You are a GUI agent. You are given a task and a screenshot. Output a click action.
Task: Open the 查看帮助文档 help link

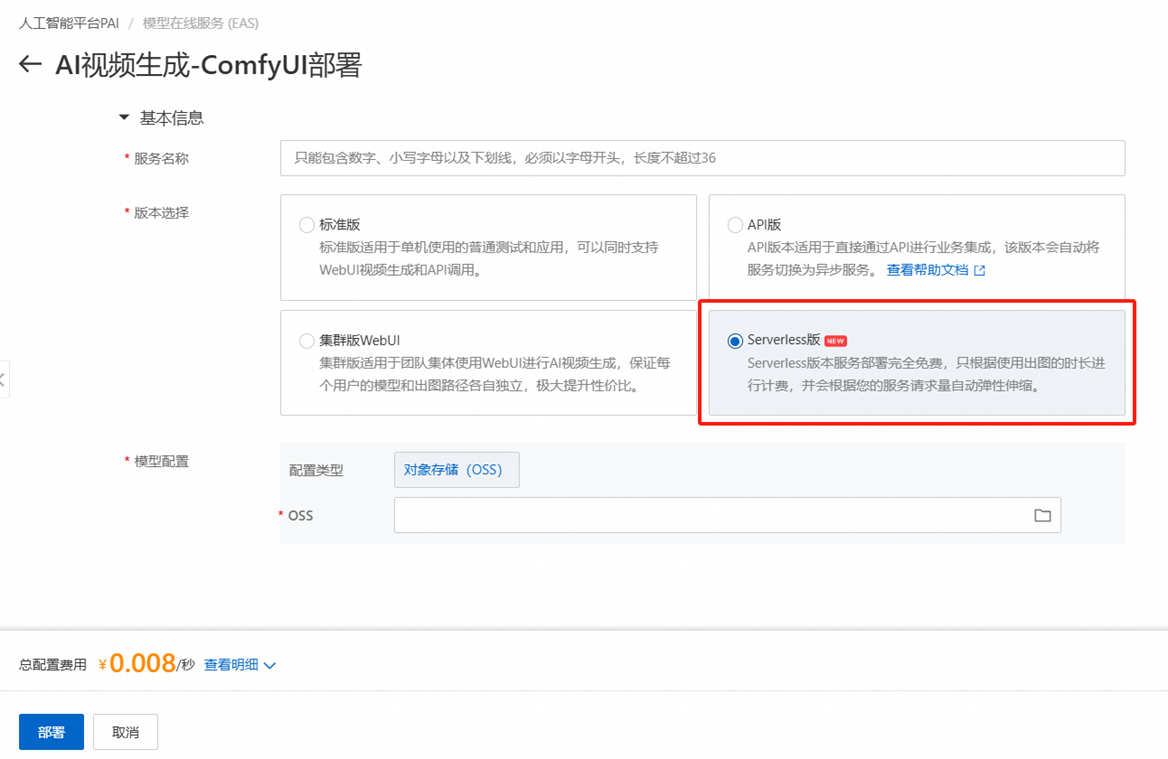(927, 270)
